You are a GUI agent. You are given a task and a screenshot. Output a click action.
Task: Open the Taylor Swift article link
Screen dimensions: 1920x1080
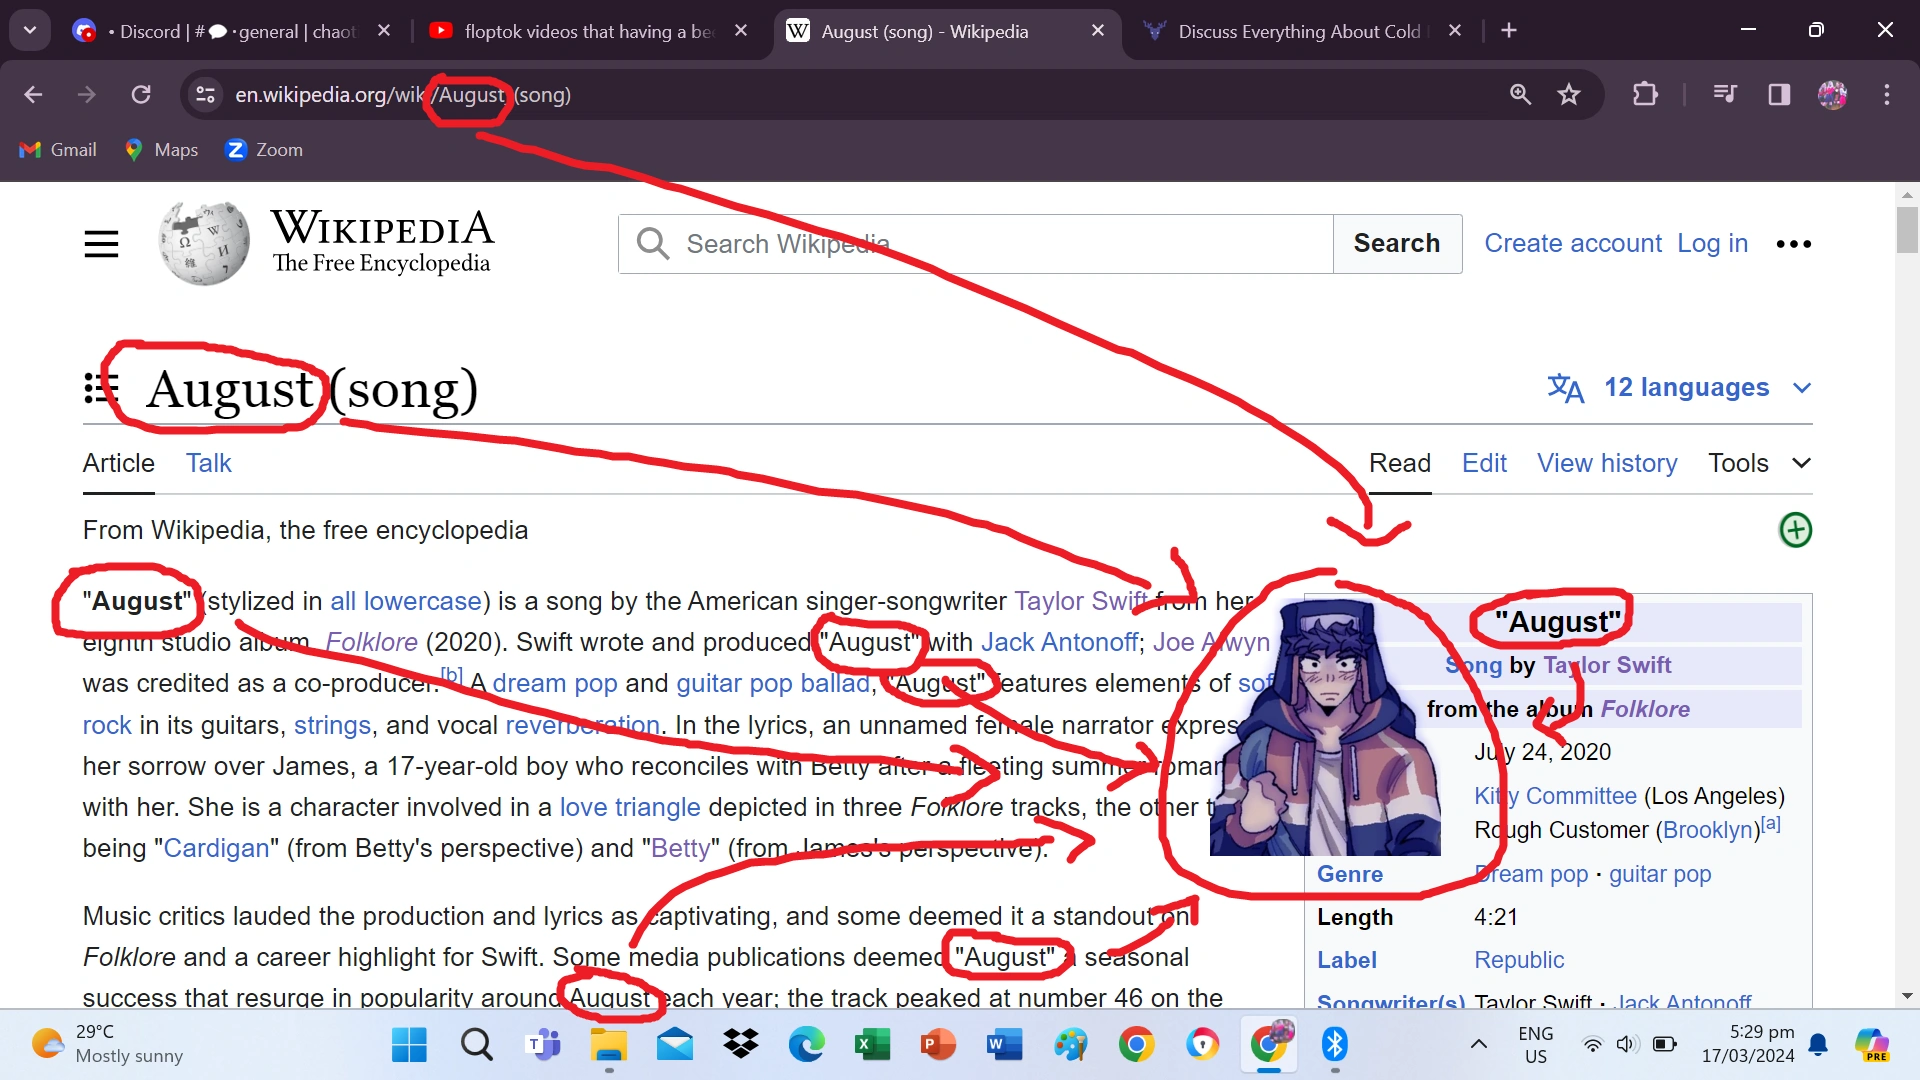click(x=1080, y=601)
